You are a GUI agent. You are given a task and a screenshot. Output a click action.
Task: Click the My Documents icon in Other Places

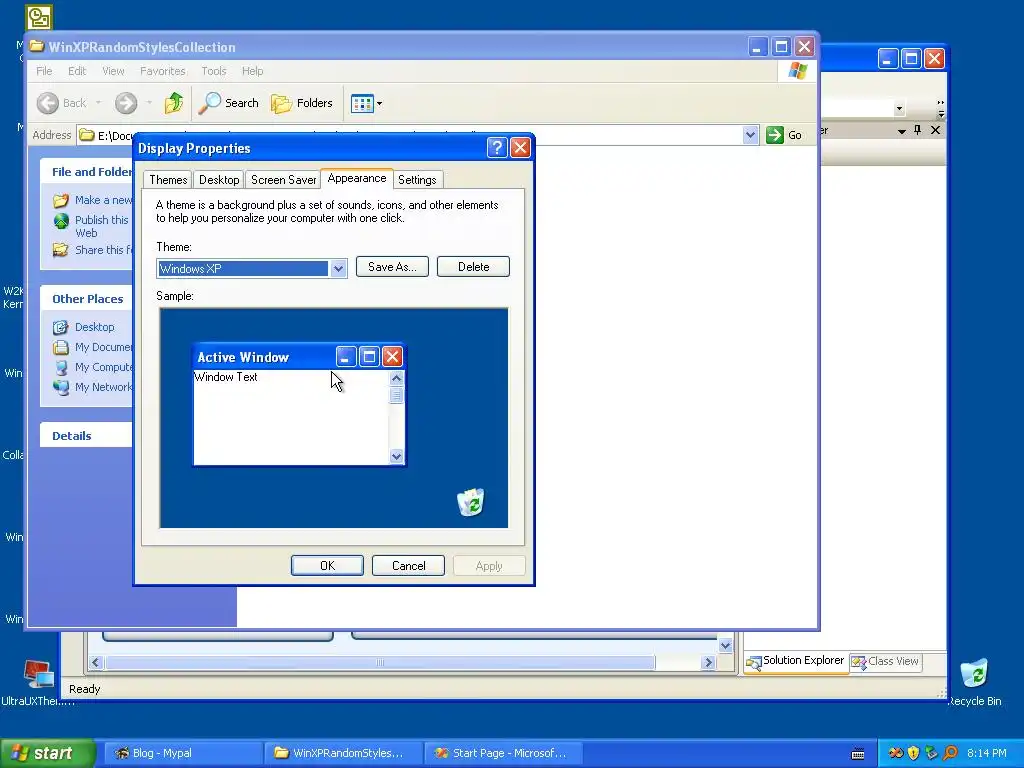pyautogui.click(x=61, y=347)
